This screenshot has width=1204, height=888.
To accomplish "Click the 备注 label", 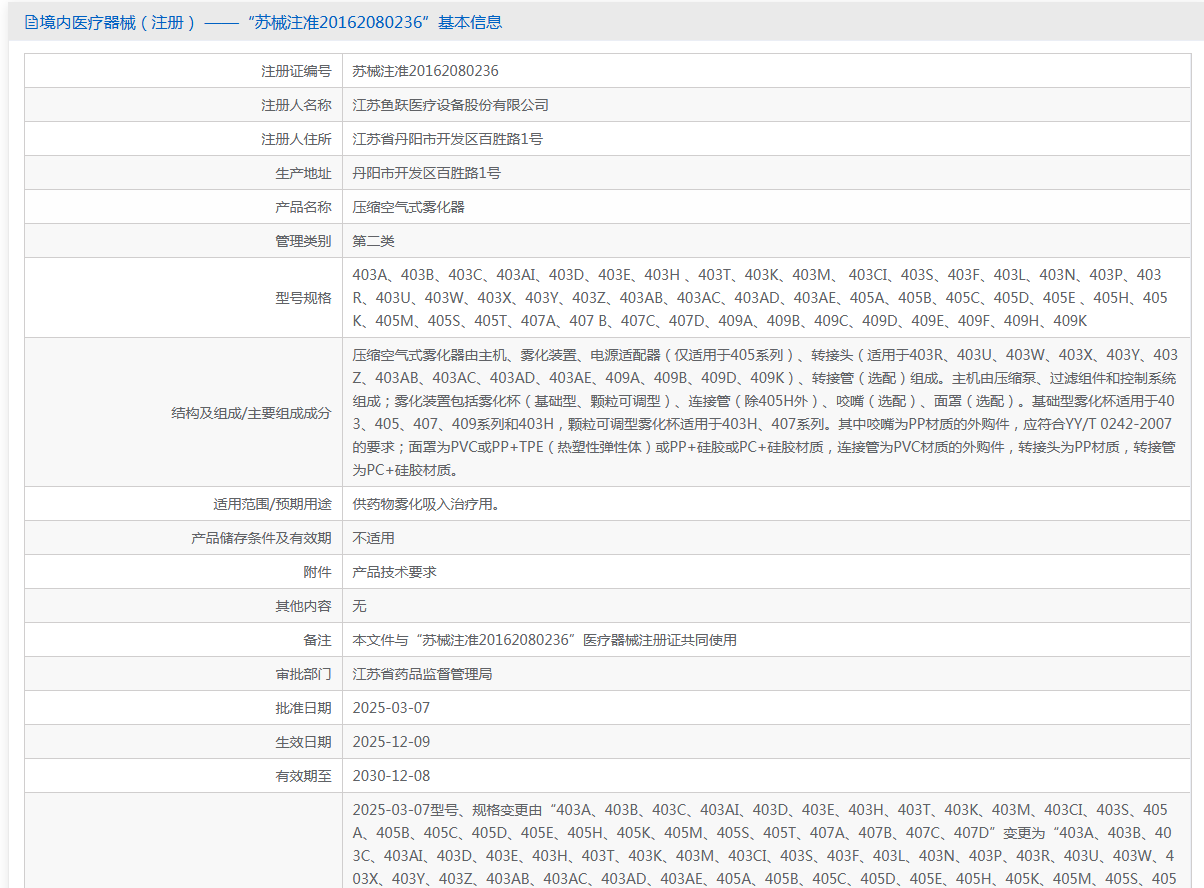I will [317, 640].
